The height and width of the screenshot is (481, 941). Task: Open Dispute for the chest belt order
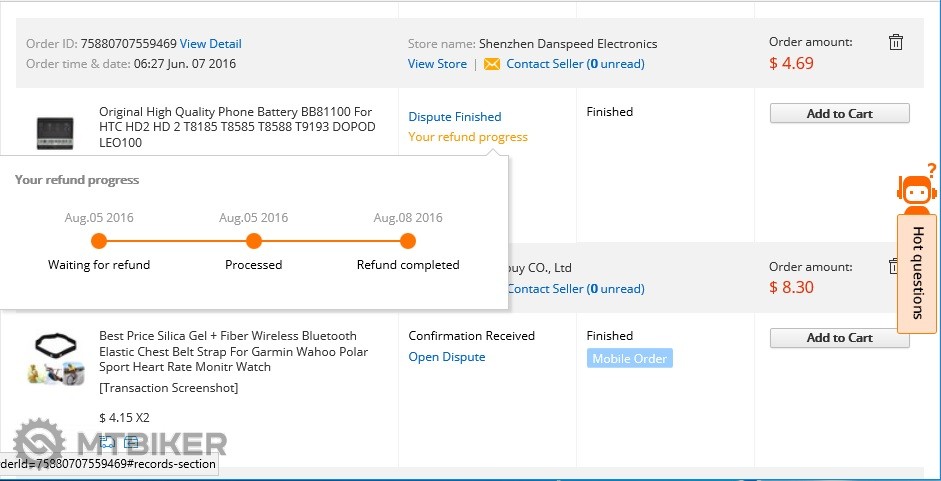(447, 357)
